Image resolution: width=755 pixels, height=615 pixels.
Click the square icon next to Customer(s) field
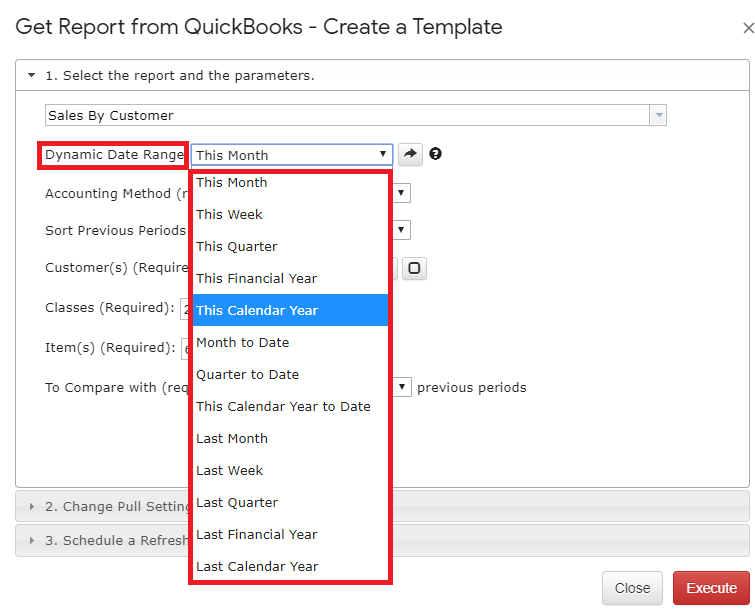(x=414, y=268)
